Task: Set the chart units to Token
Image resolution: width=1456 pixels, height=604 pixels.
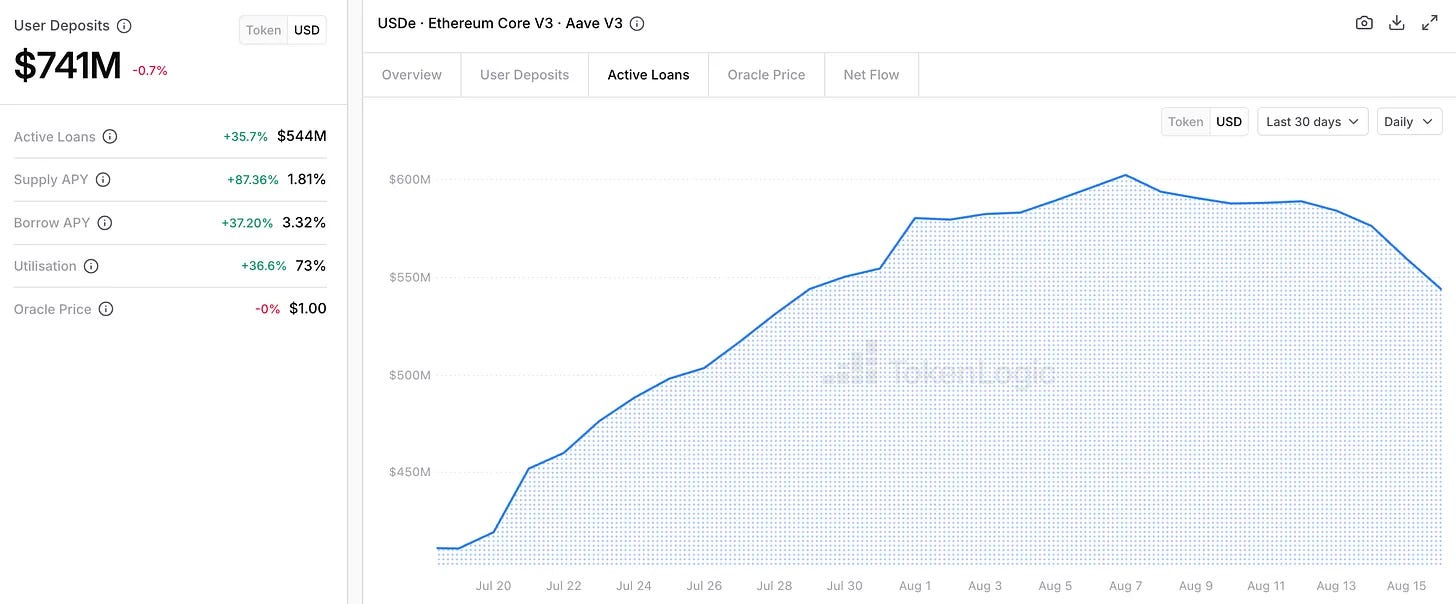Action: click(x=1186, y=122)
